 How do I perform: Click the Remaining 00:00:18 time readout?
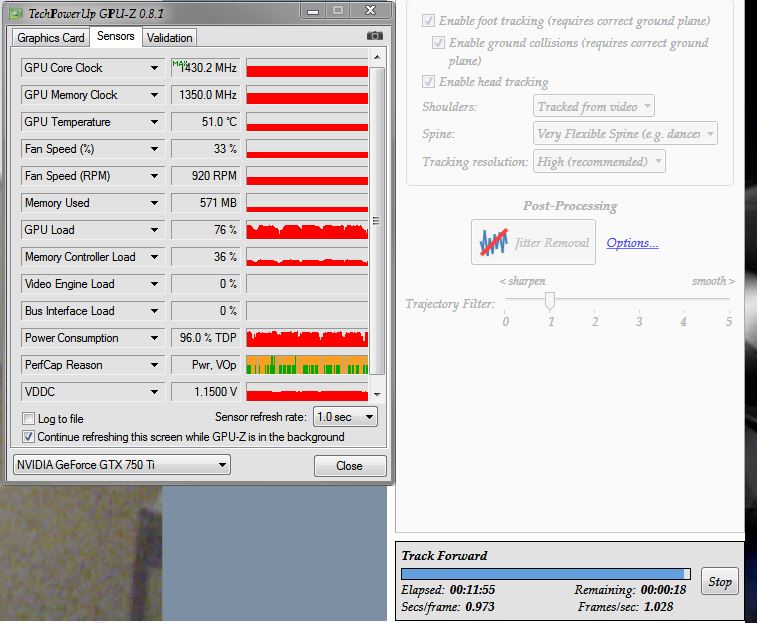(x=631, y=590)
